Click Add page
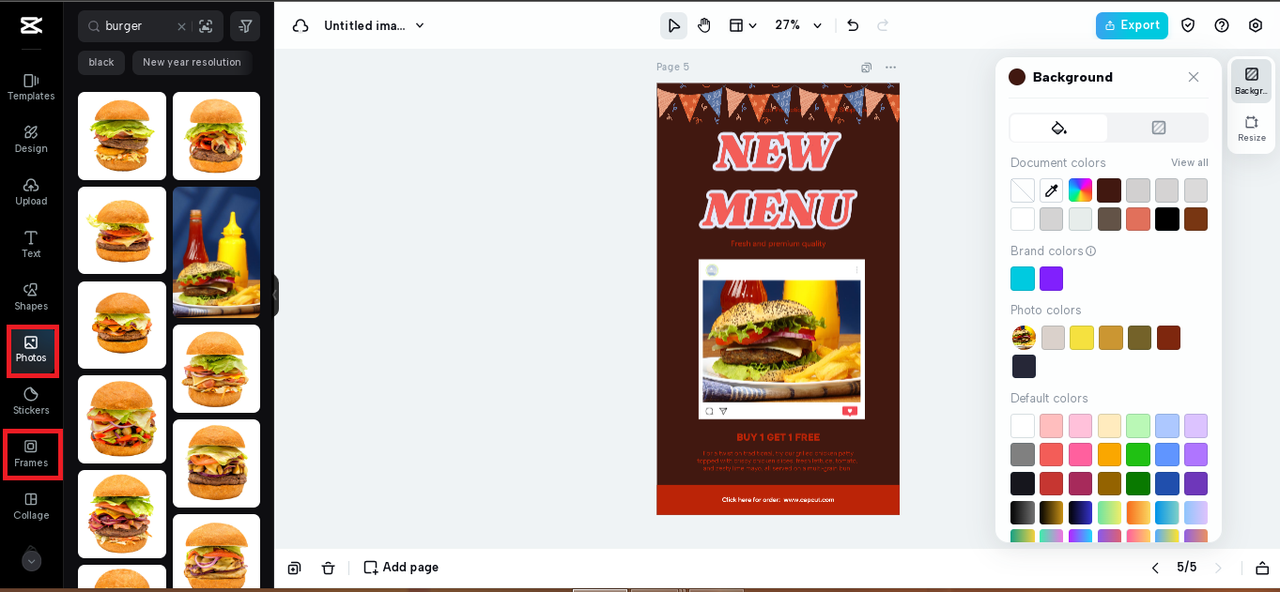 coord(401,567)
